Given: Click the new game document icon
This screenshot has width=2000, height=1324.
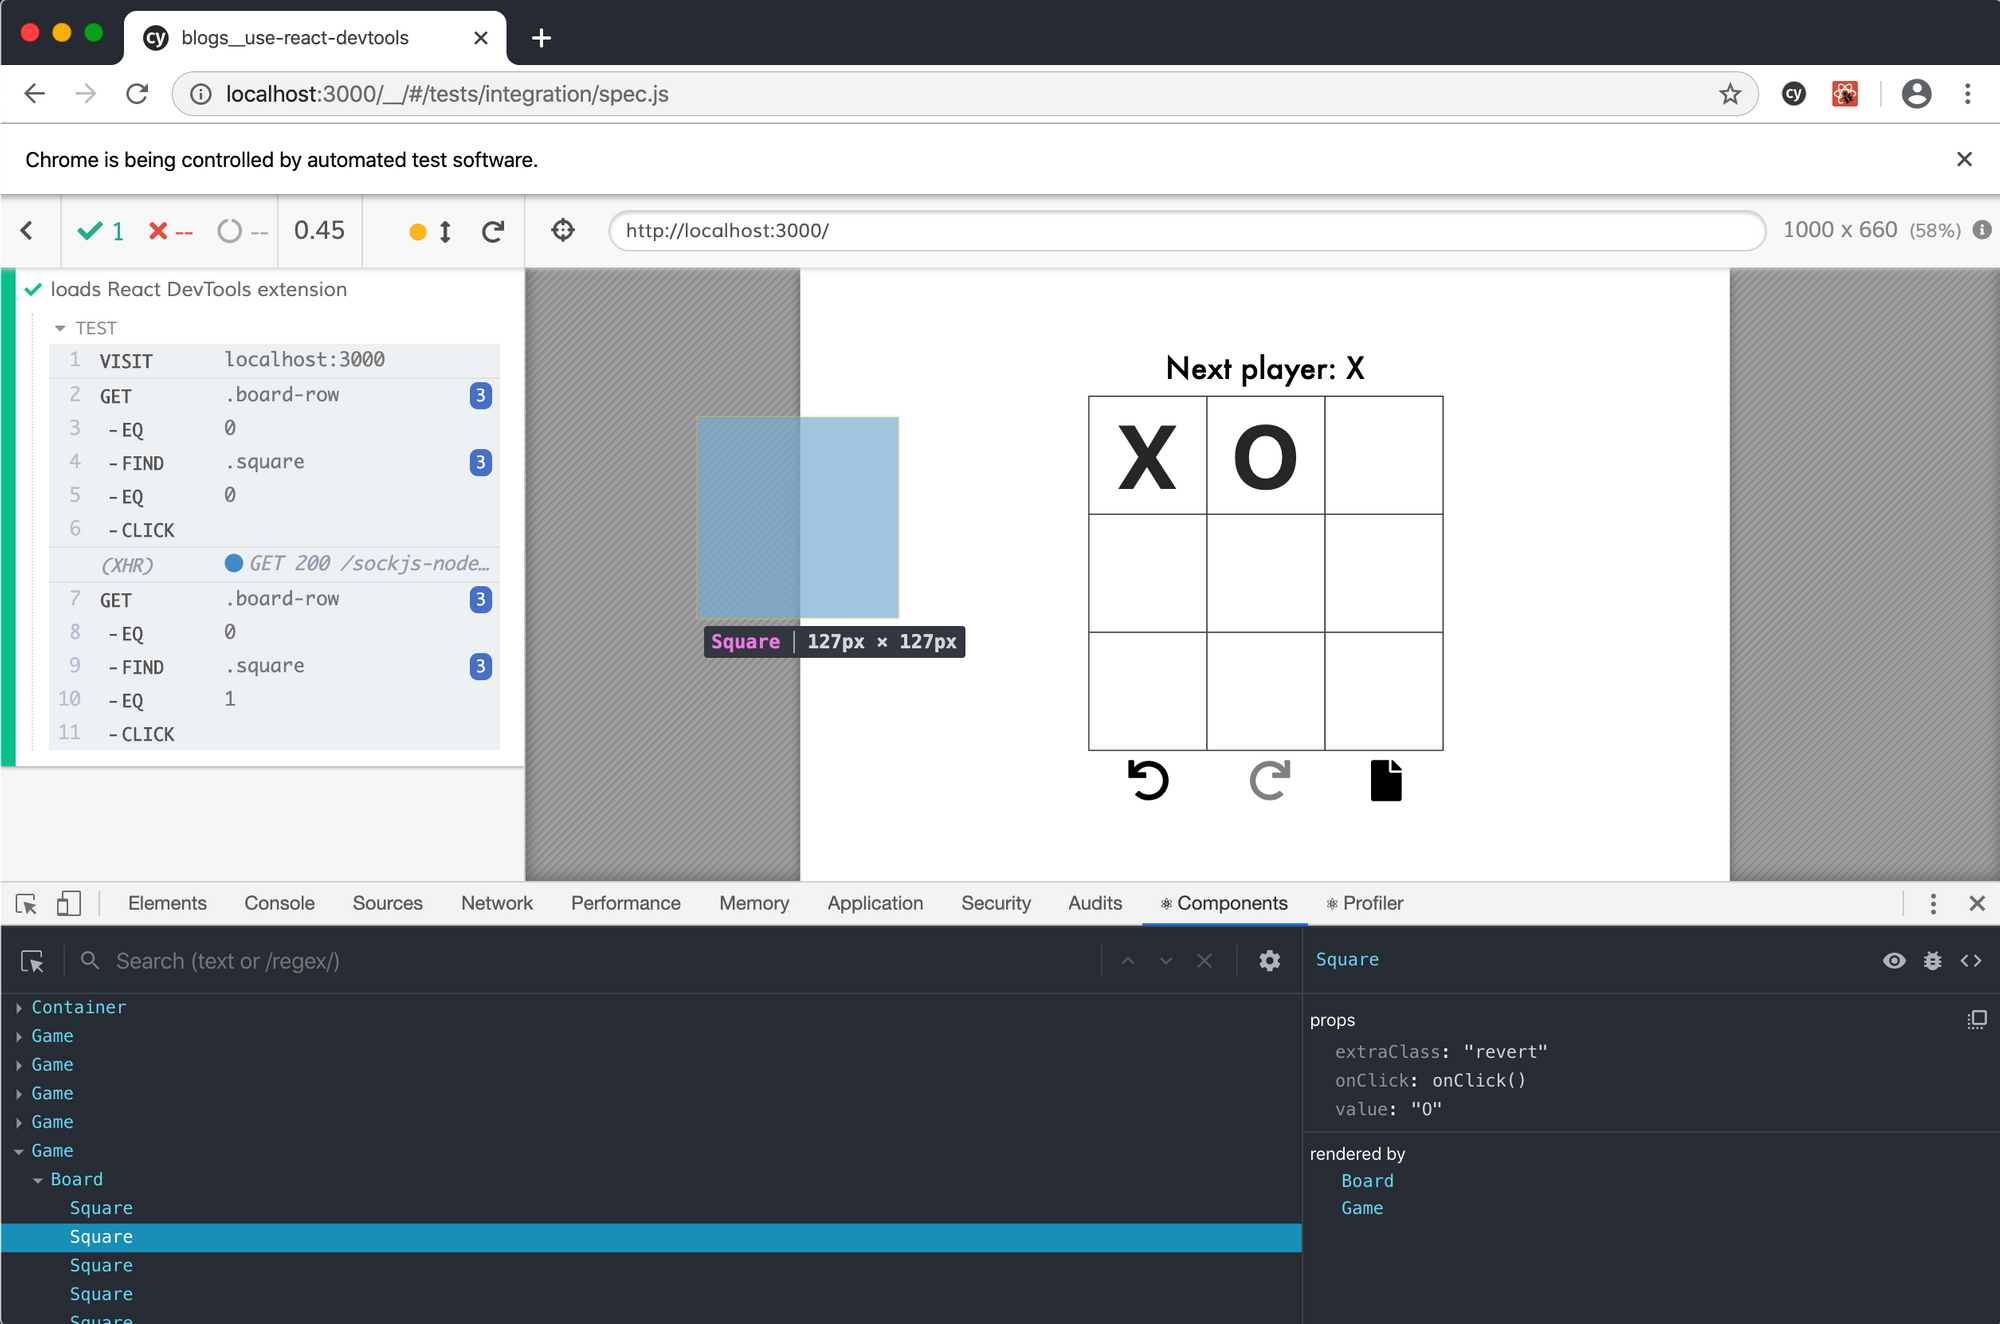Looking at the screenshot, I should [x=1385, y=780].
